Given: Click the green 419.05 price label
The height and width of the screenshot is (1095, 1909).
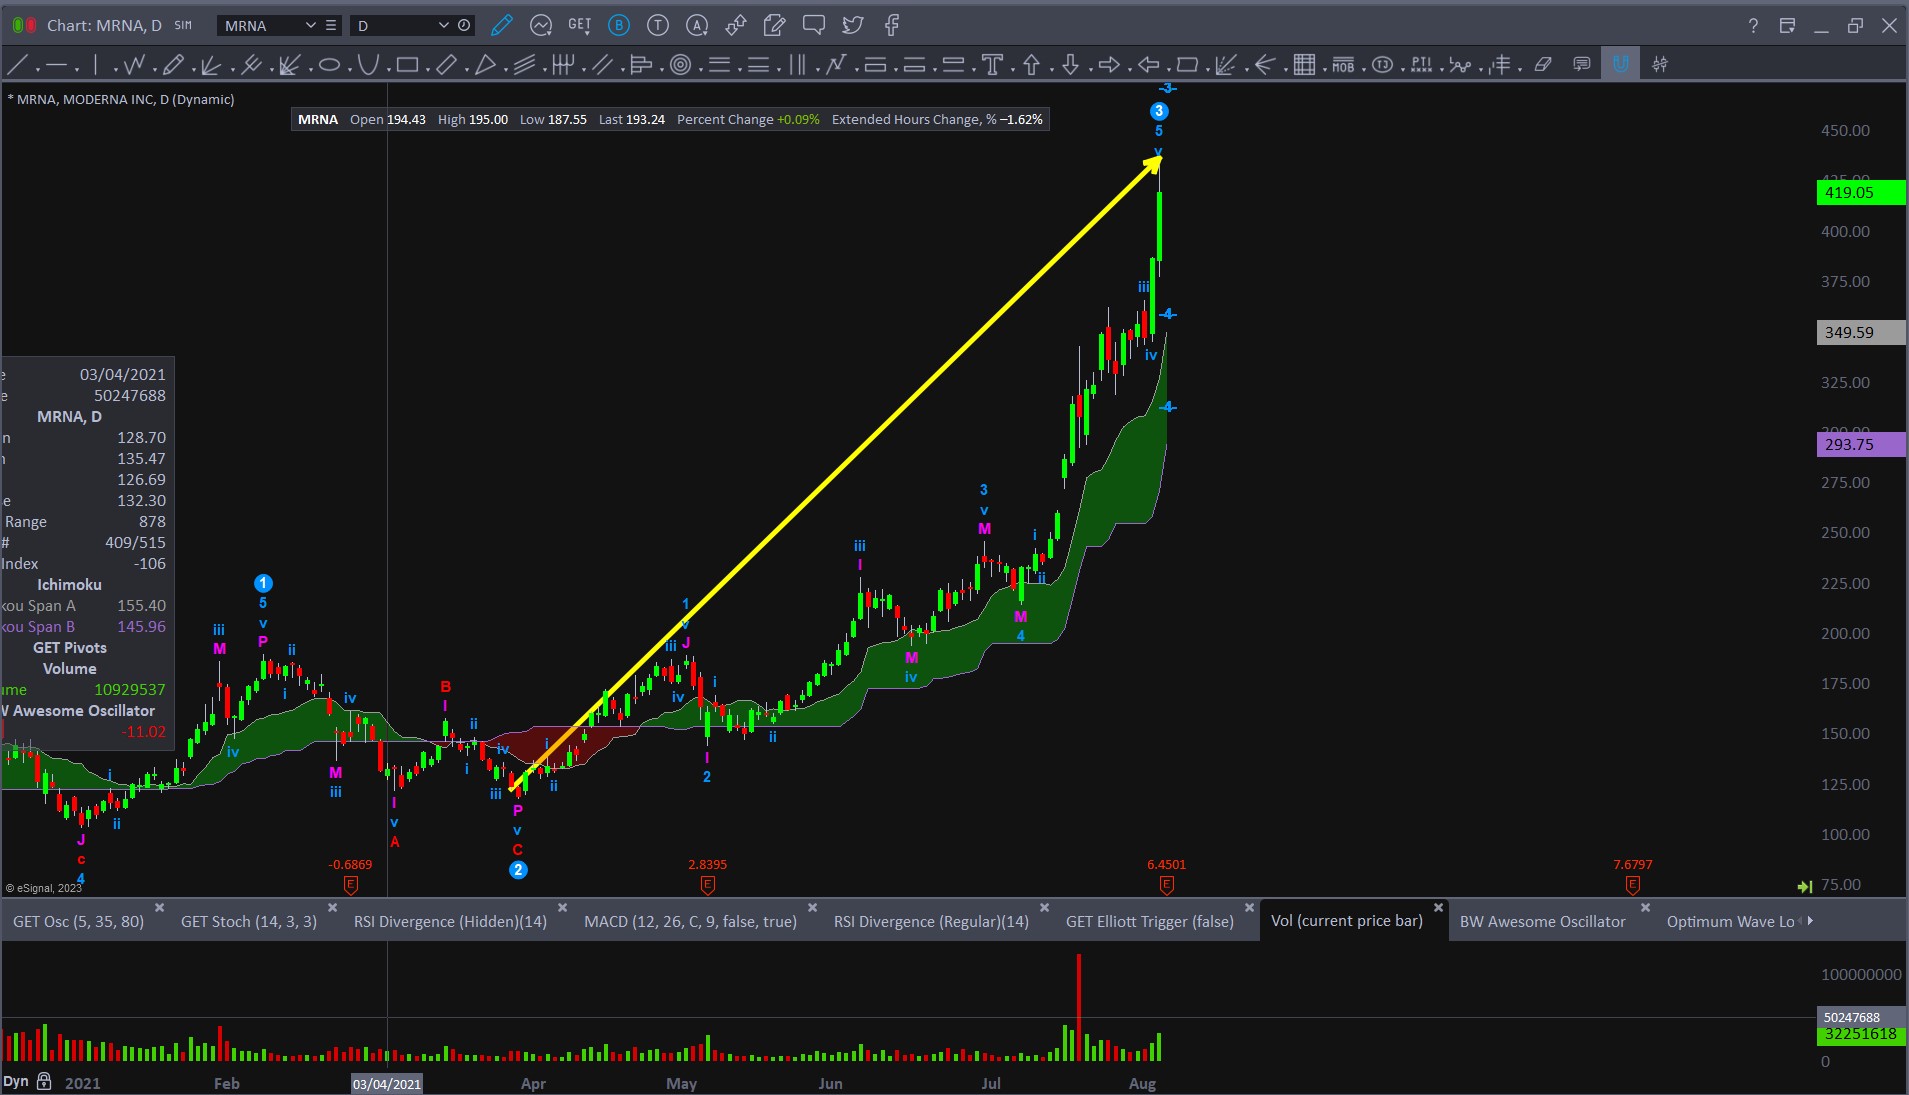Looking at the screenshot, I should pos(1860,192).
